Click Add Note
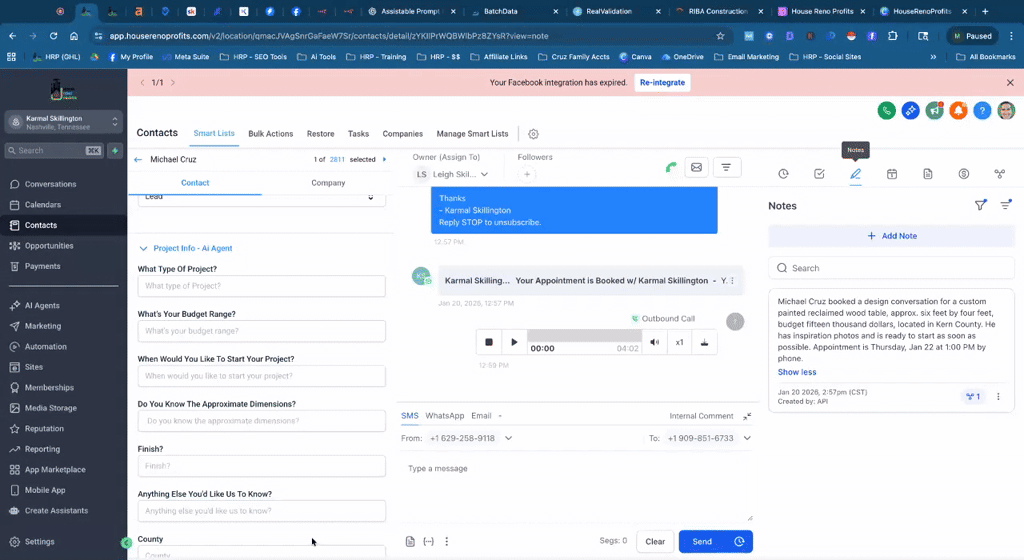This screenshot has height=560, width=1024. click(x=891, y=236)
